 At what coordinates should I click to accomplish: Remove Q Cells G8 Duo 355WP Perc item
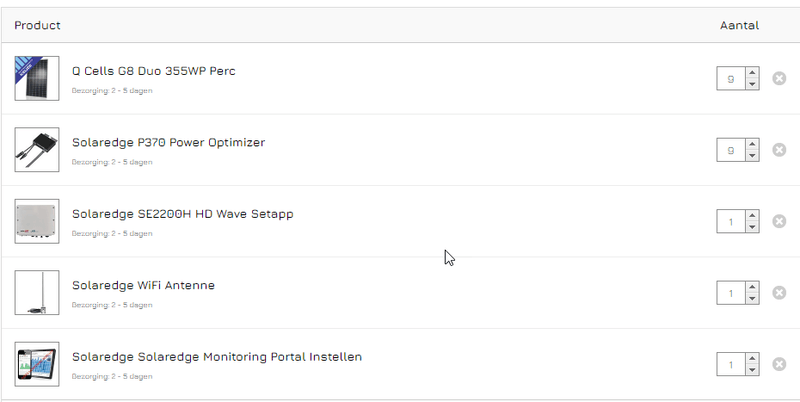pos(779,78)
